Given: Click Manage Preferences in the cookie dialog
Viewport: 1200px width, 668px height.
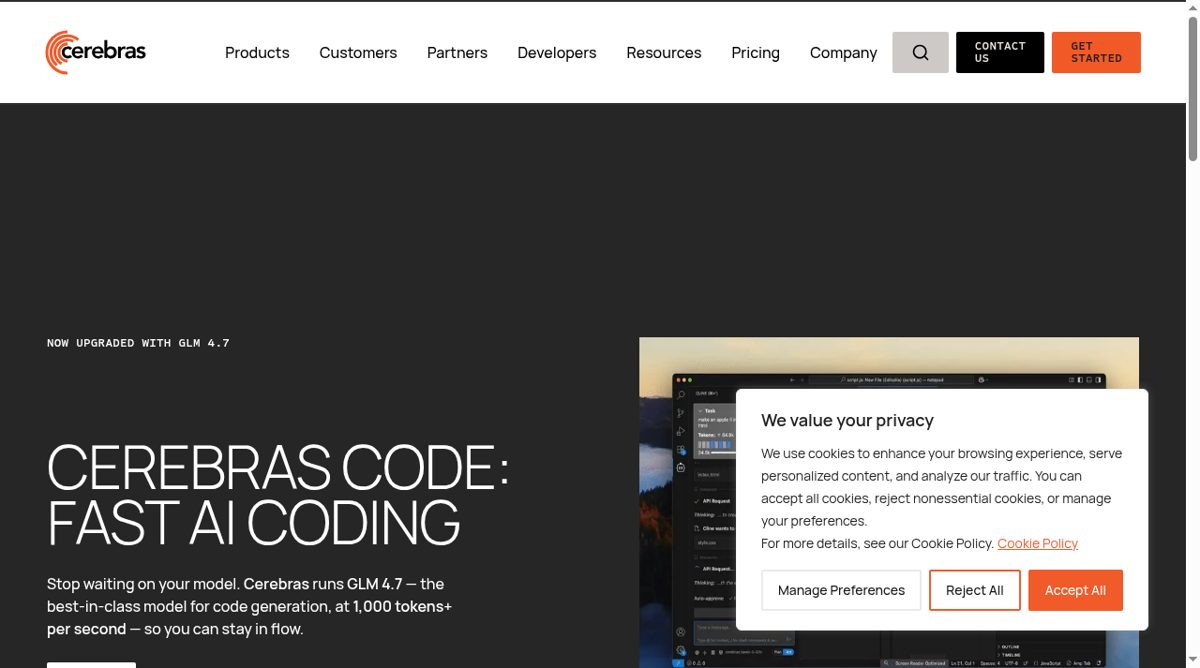Looking at the screenshot, I should [841, 590].
